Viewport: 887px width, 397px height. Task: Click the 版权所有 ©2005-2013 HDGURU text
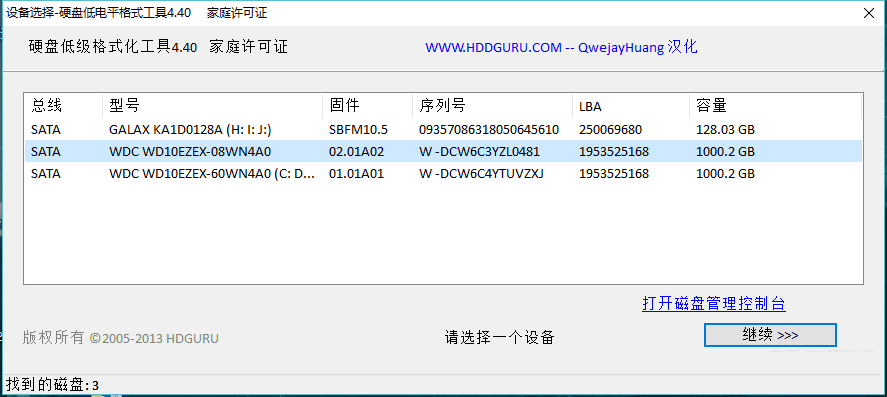120,338
